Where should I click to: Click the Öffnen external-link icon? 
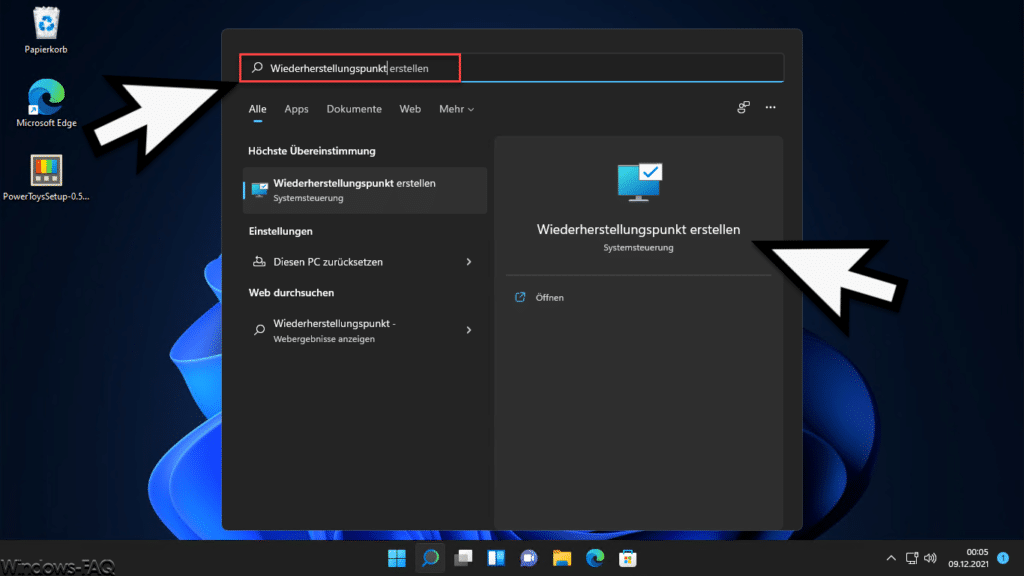520,297
